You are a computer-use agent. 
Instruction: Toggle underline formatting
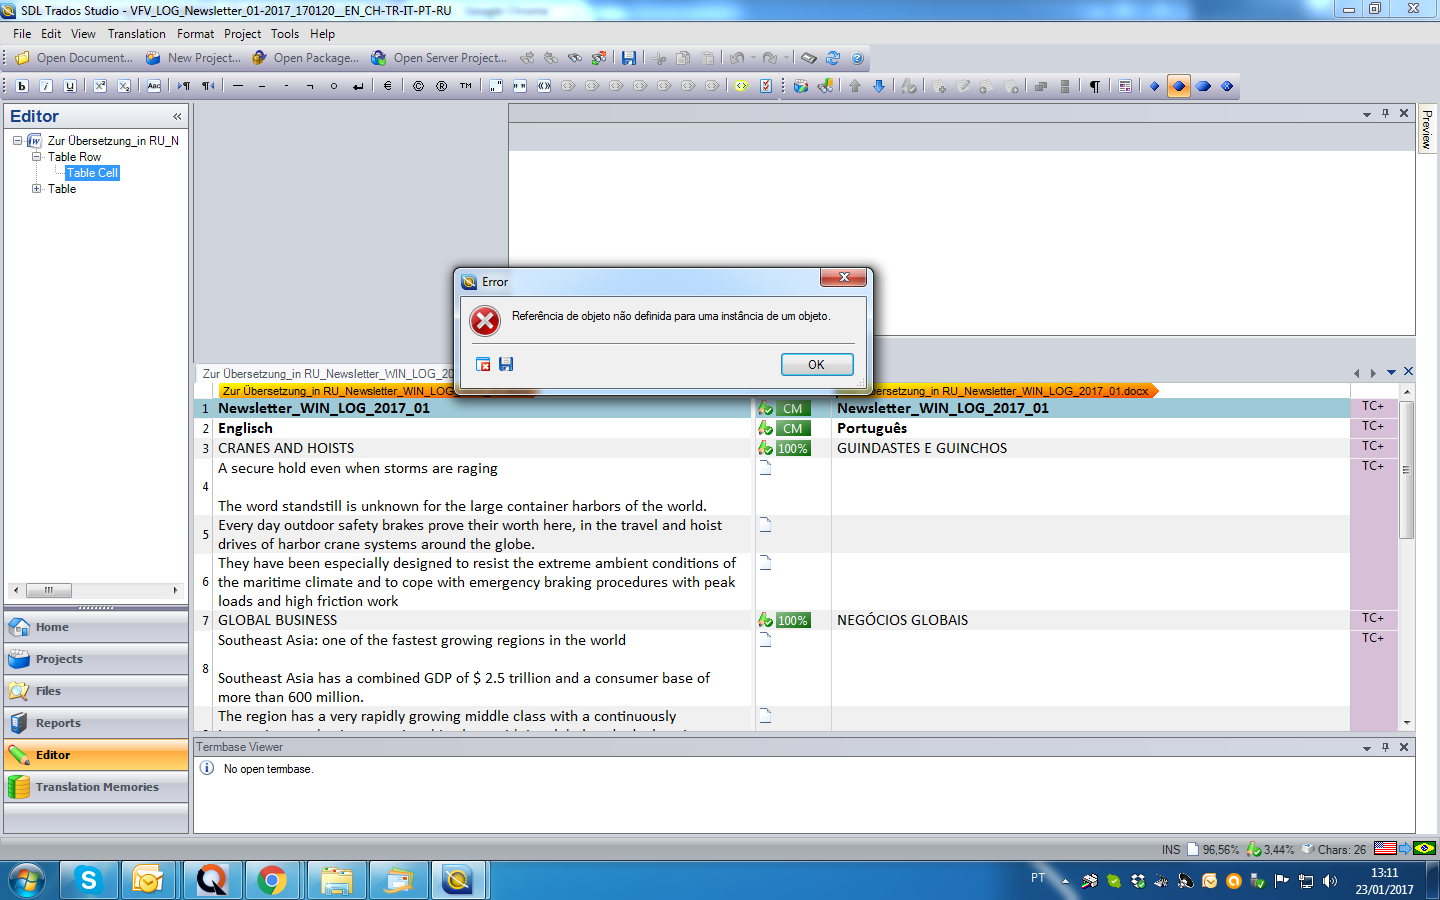70,86
